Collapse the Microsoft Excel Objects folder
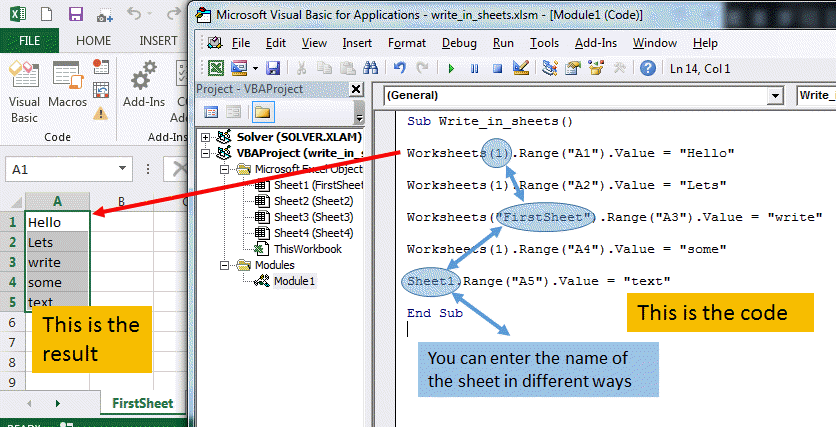This screenshot has width=836, height=427. 224,170
